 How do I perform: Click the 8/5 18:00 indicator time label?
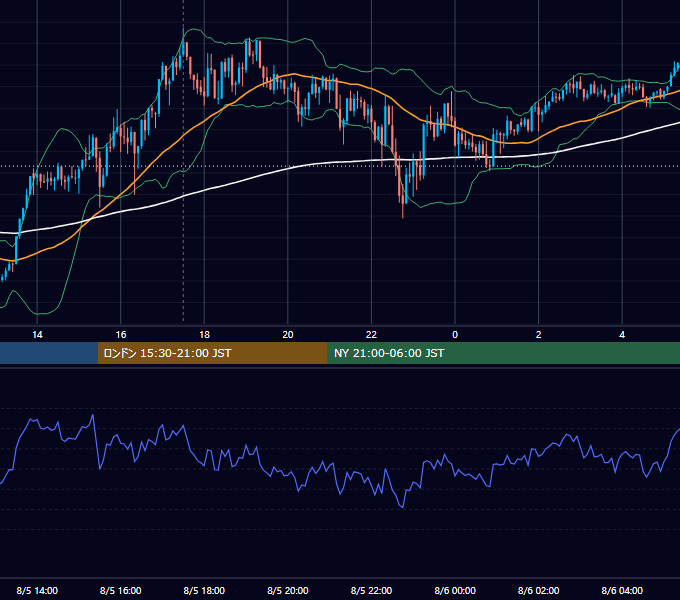point(204,590)
